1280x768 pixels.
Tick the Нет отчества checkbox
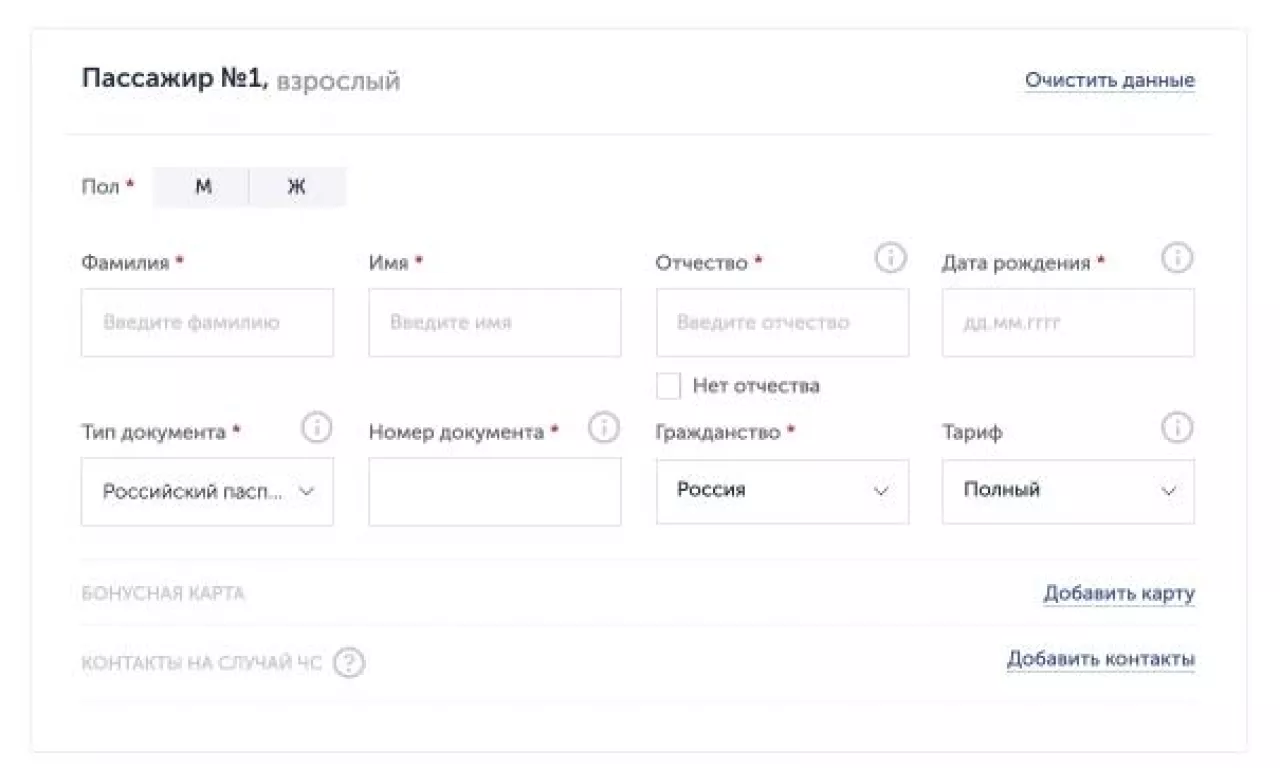(x=668, y=385)
